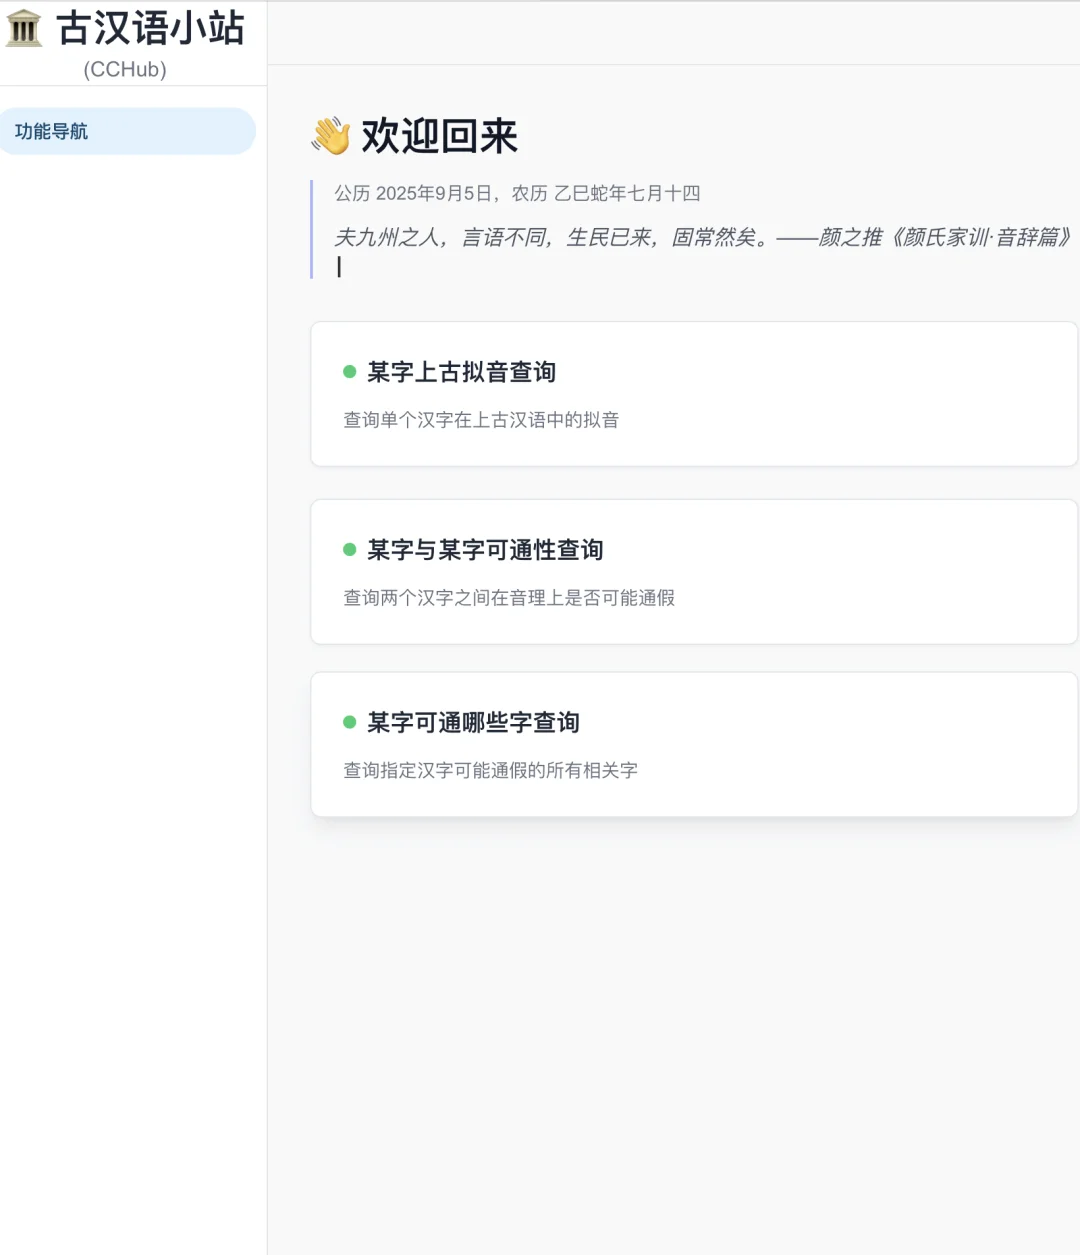This screenshot has width=1080, height=1255.
Task: Open the 某字上古拟音查询 card
Action: (694, 394)
